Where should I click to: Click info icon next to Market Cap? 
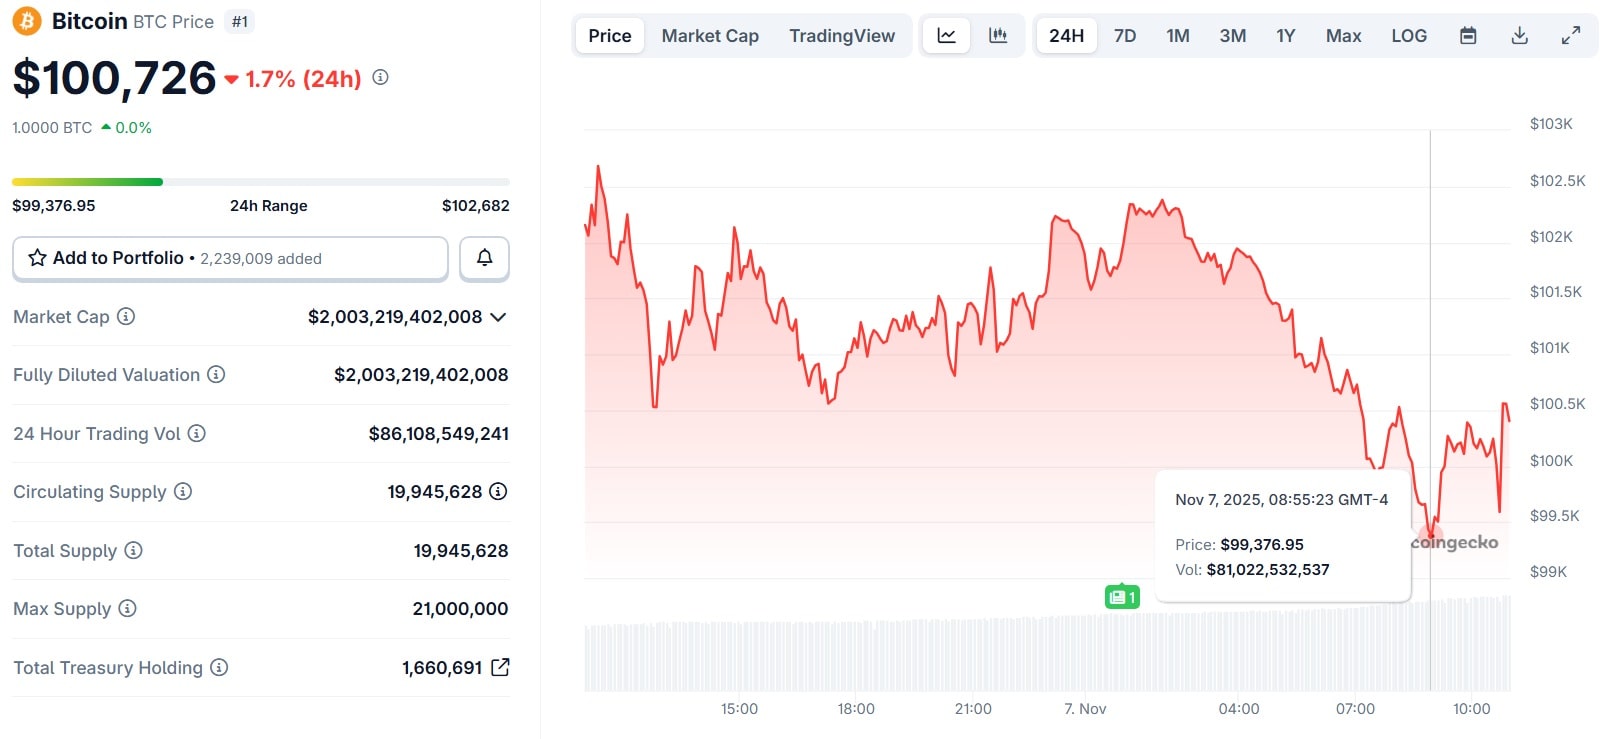coord(126,317)
